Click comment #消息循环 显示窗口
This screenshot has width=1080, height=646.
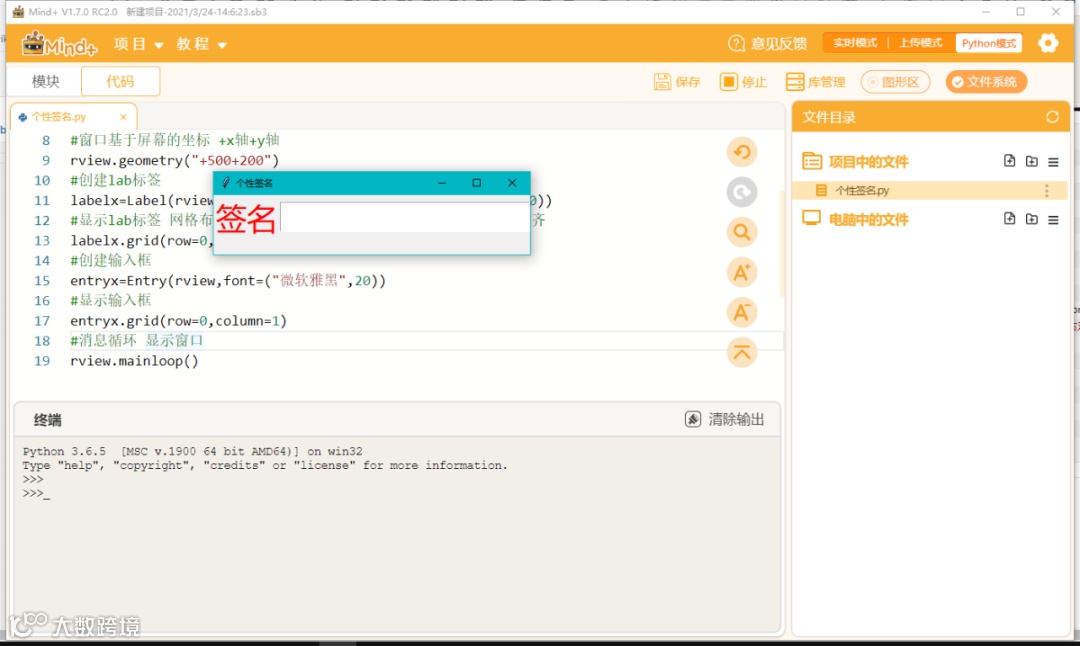(x=136, y=341)
